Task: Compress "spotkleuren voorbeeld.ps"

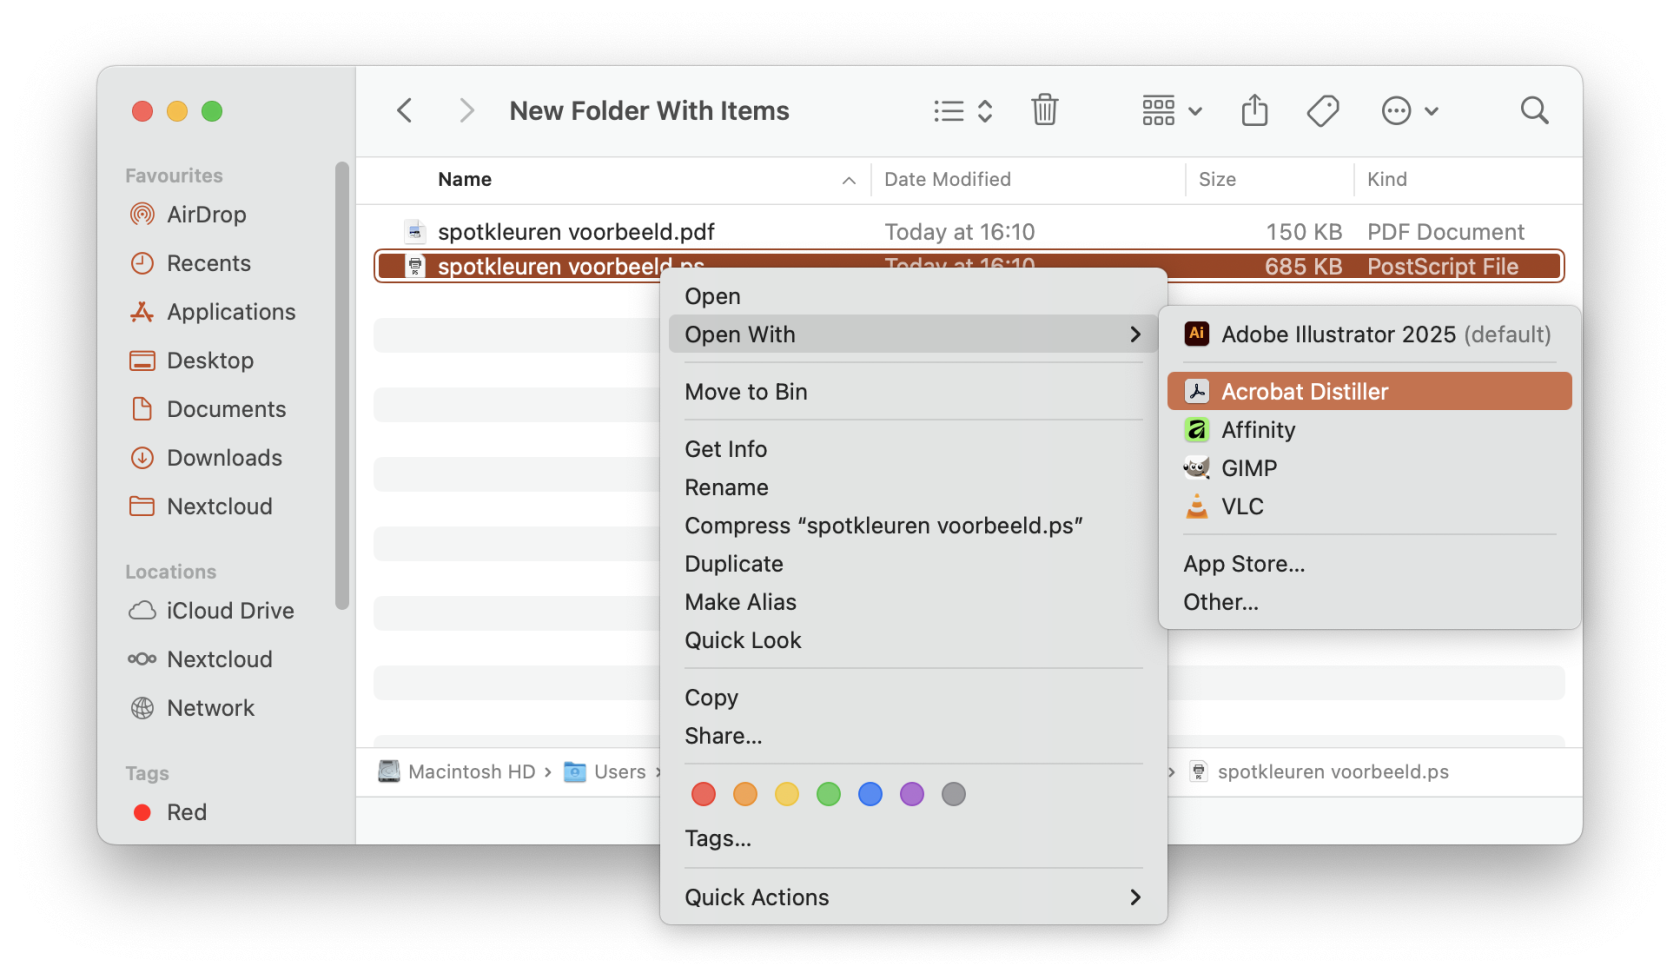Action: point(884,525)
